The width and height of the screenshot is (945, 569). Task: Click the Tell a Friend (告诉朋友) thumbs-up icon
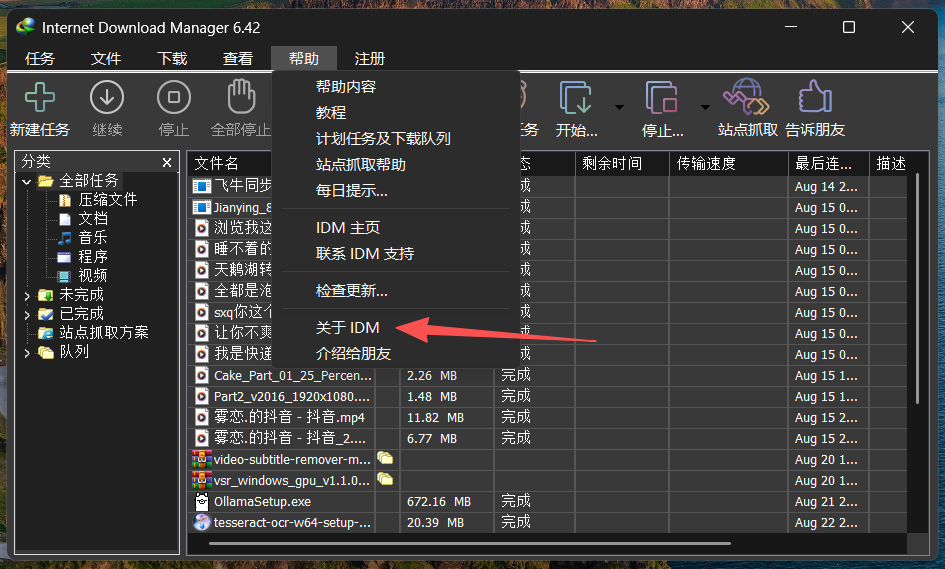pyautogui.click(x=815, y=96)
